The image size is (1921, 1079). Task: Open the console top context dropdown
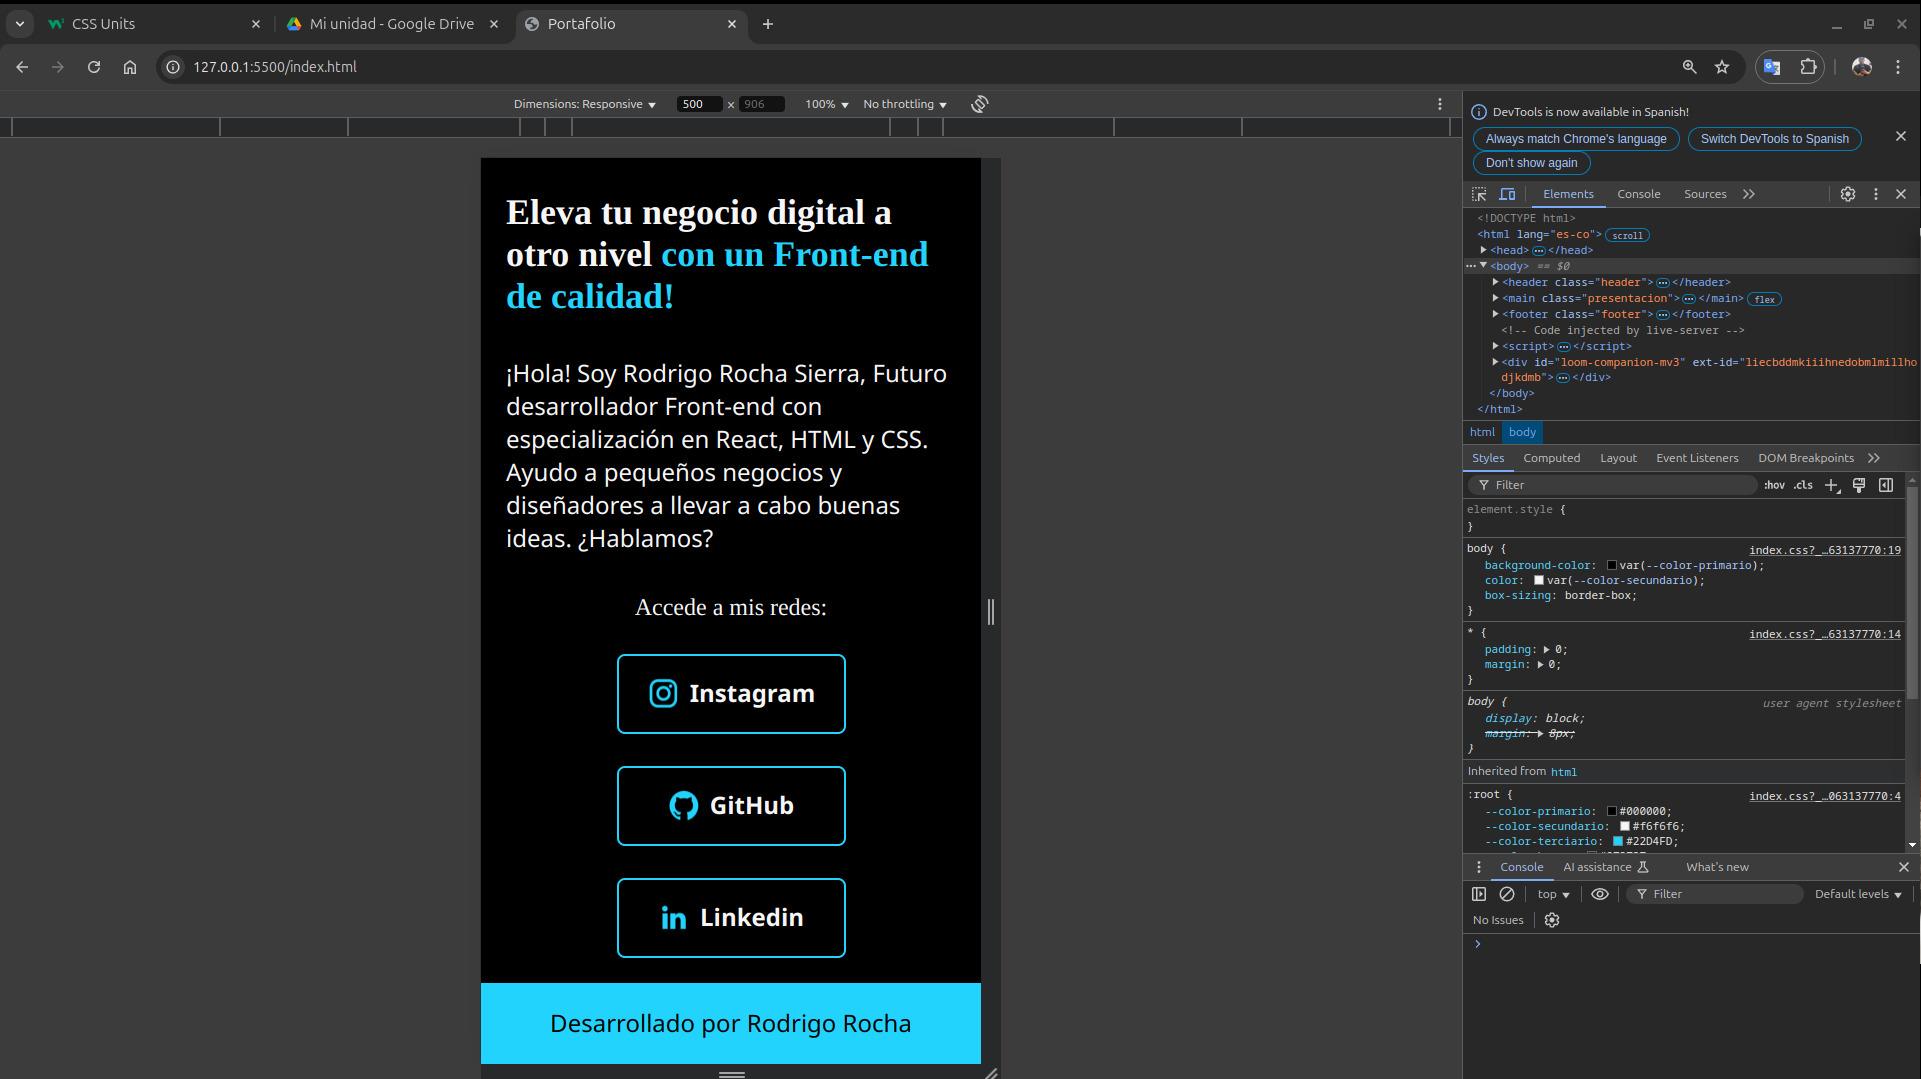tap(1553, 894)
